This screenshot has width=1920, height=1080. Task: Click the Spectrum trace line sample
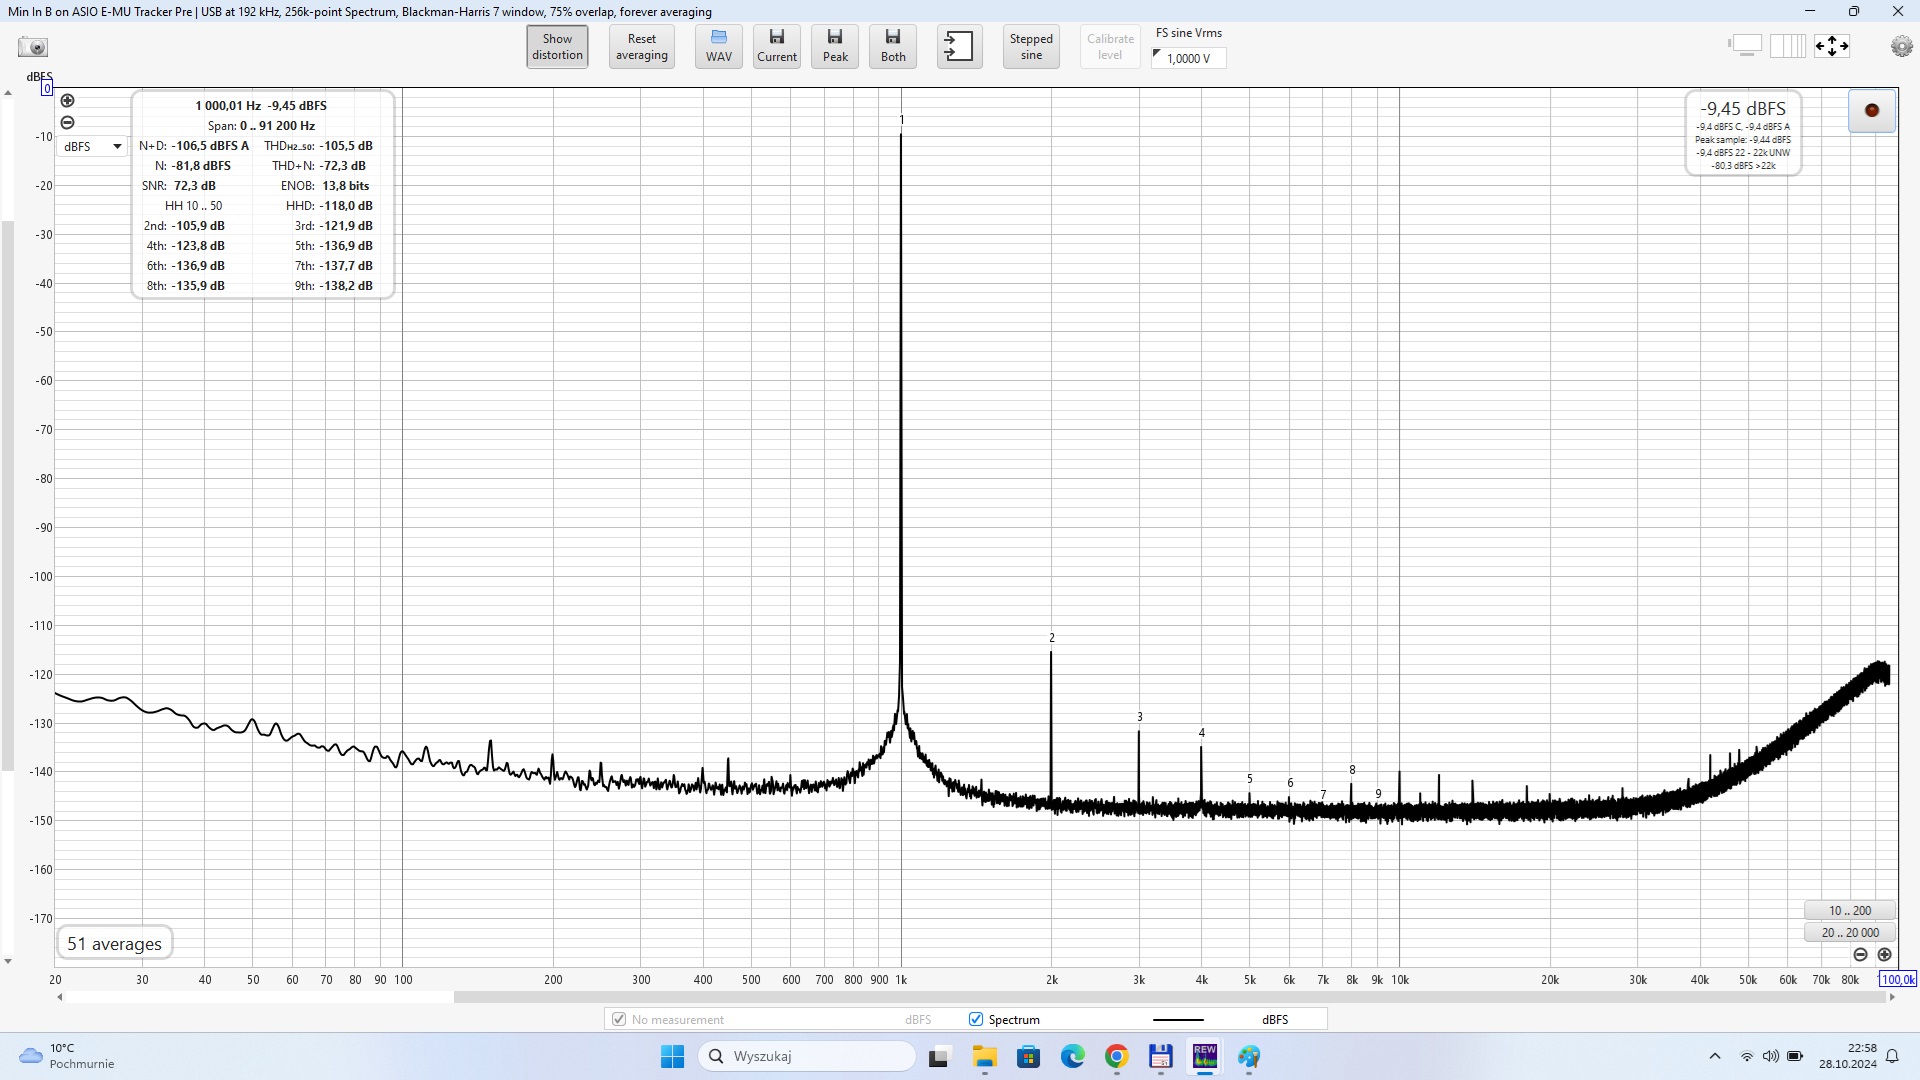[x=1178, y=1020]
